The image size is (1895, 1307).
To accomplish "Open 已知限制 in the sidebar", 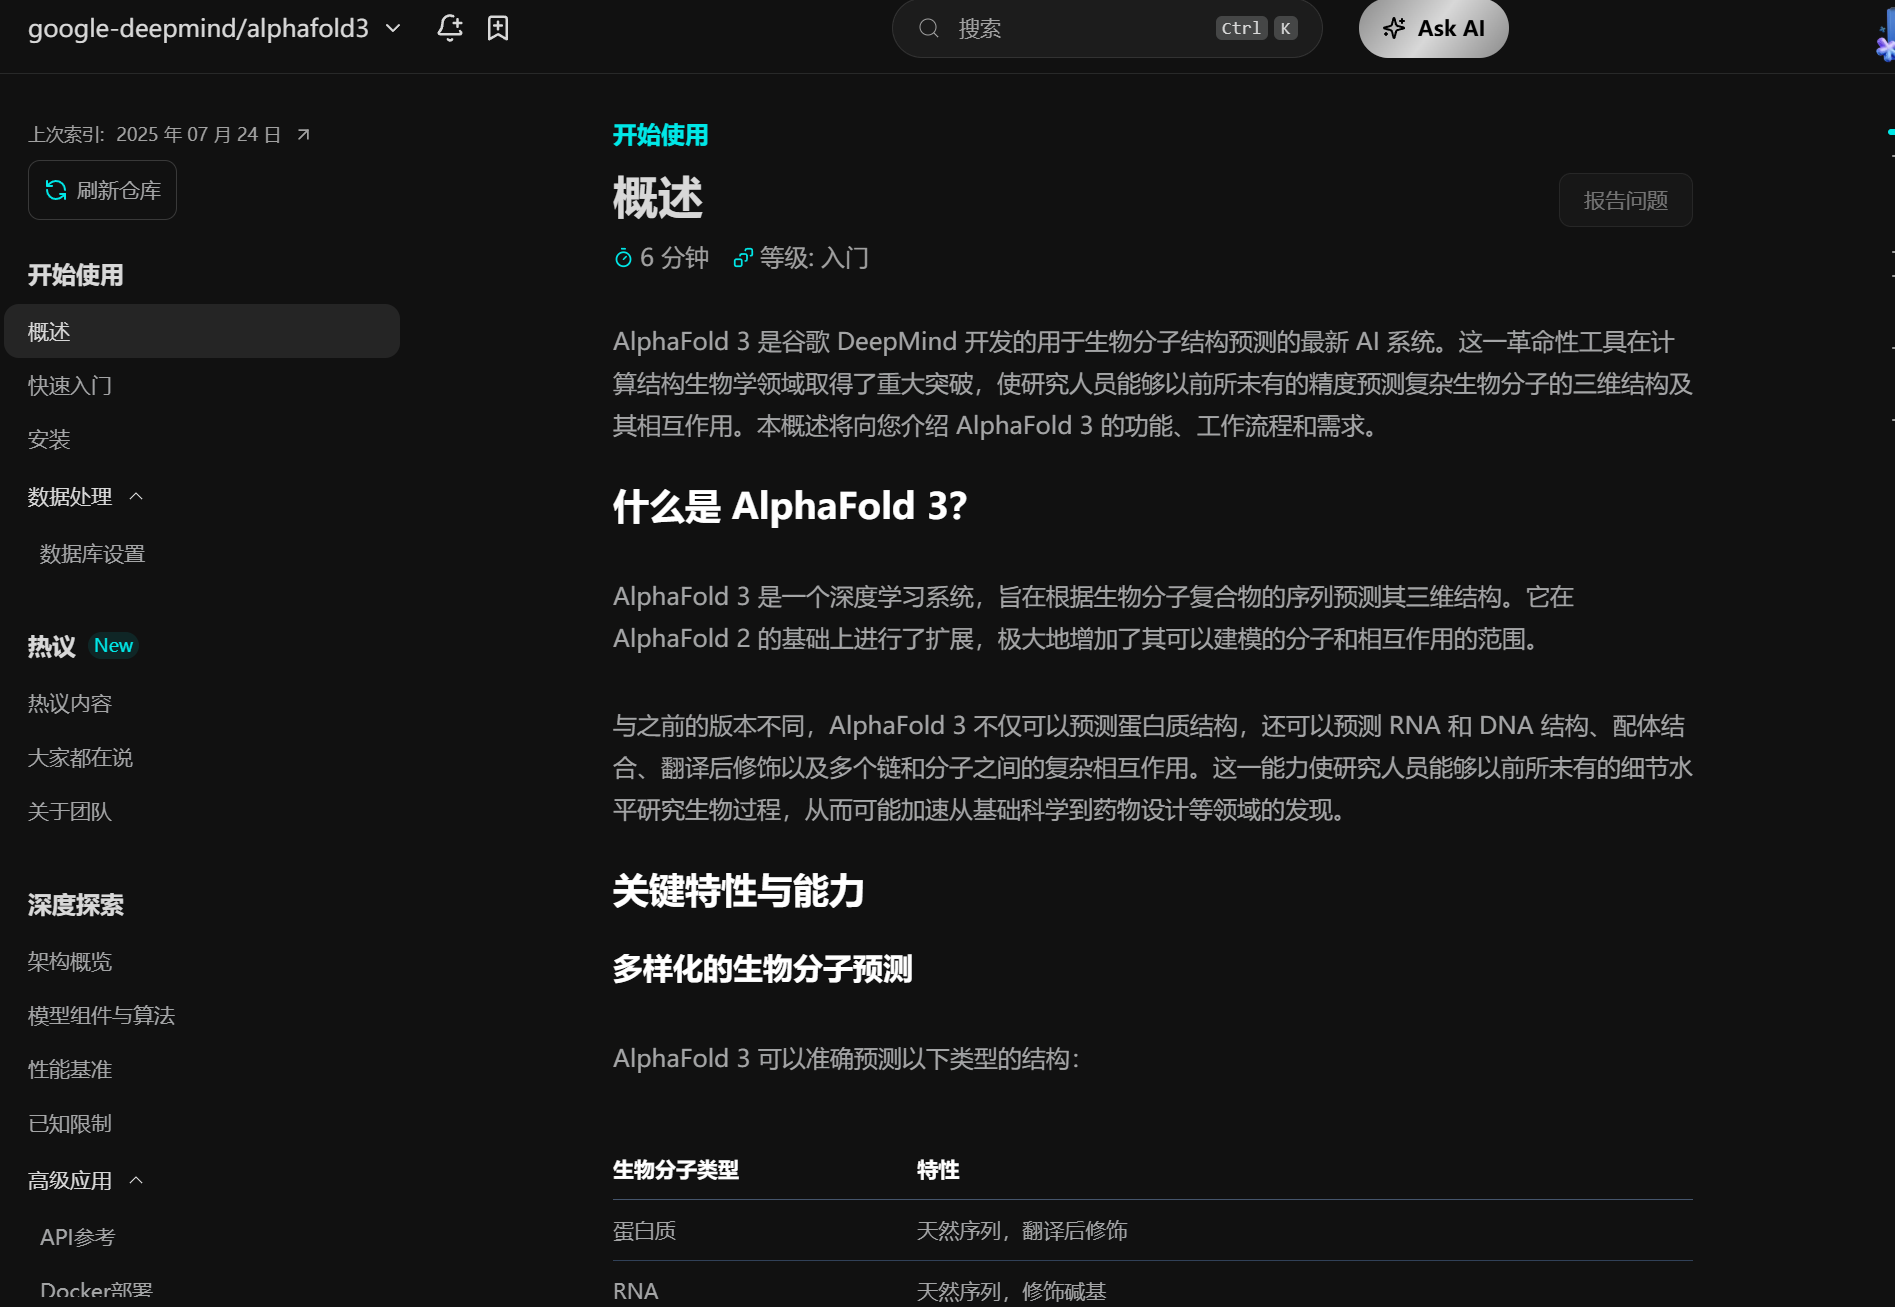I will tap(70, 1123).
